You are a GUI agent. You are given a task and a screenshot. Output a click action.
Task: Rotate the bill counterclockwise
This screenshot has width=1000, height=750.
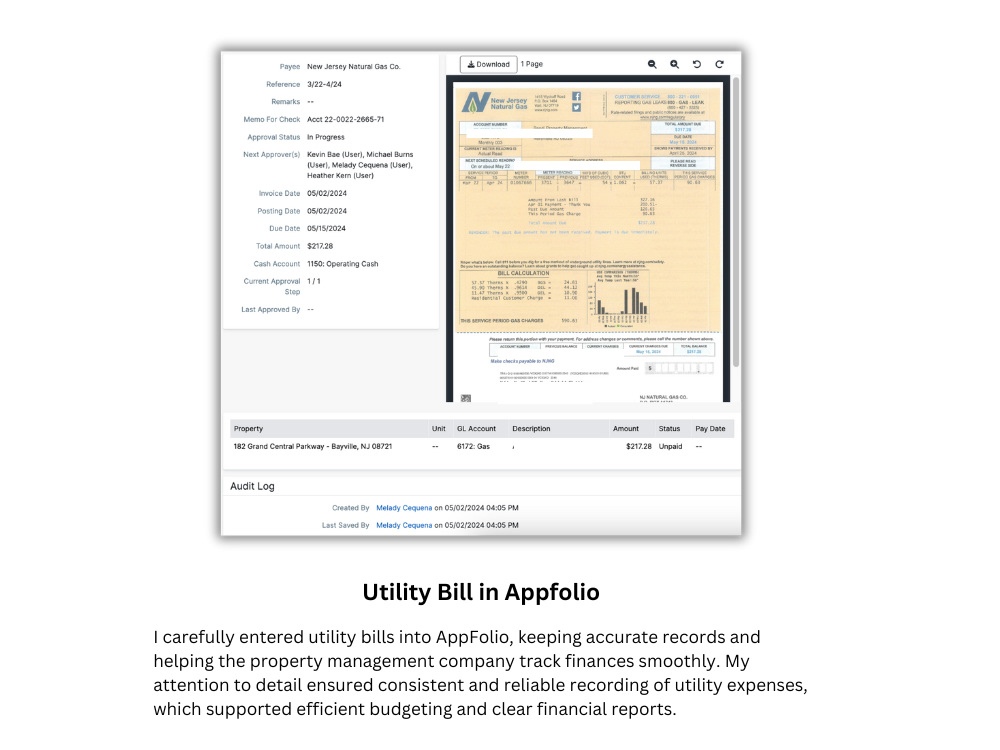pos(697,64)
